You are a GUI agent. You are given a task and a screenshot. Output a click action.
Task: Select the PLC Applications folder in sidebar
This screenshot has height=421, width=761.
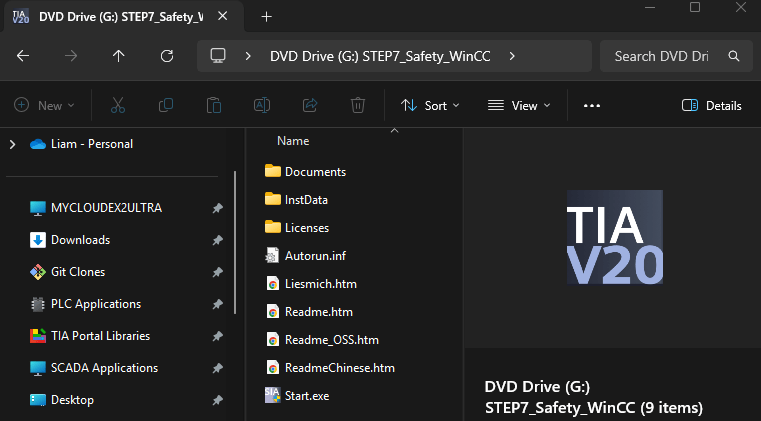pyautogui.click(x=96, y=304)
